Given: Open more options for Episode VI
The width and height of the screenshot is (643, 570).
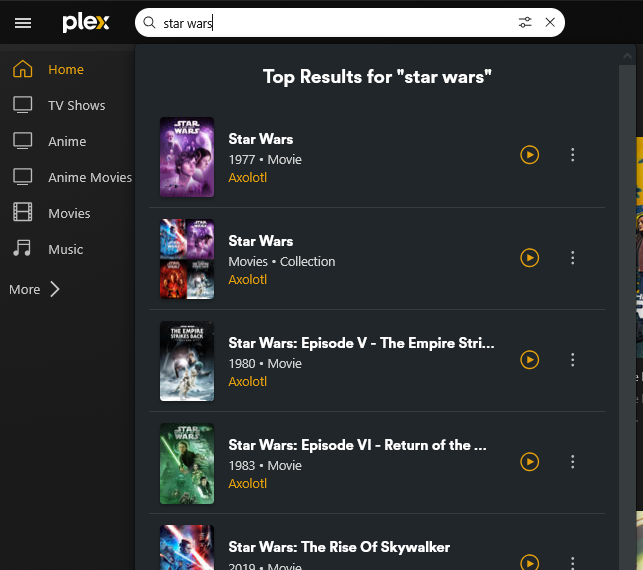Looking at the screenshot, I should pos(573,462).
